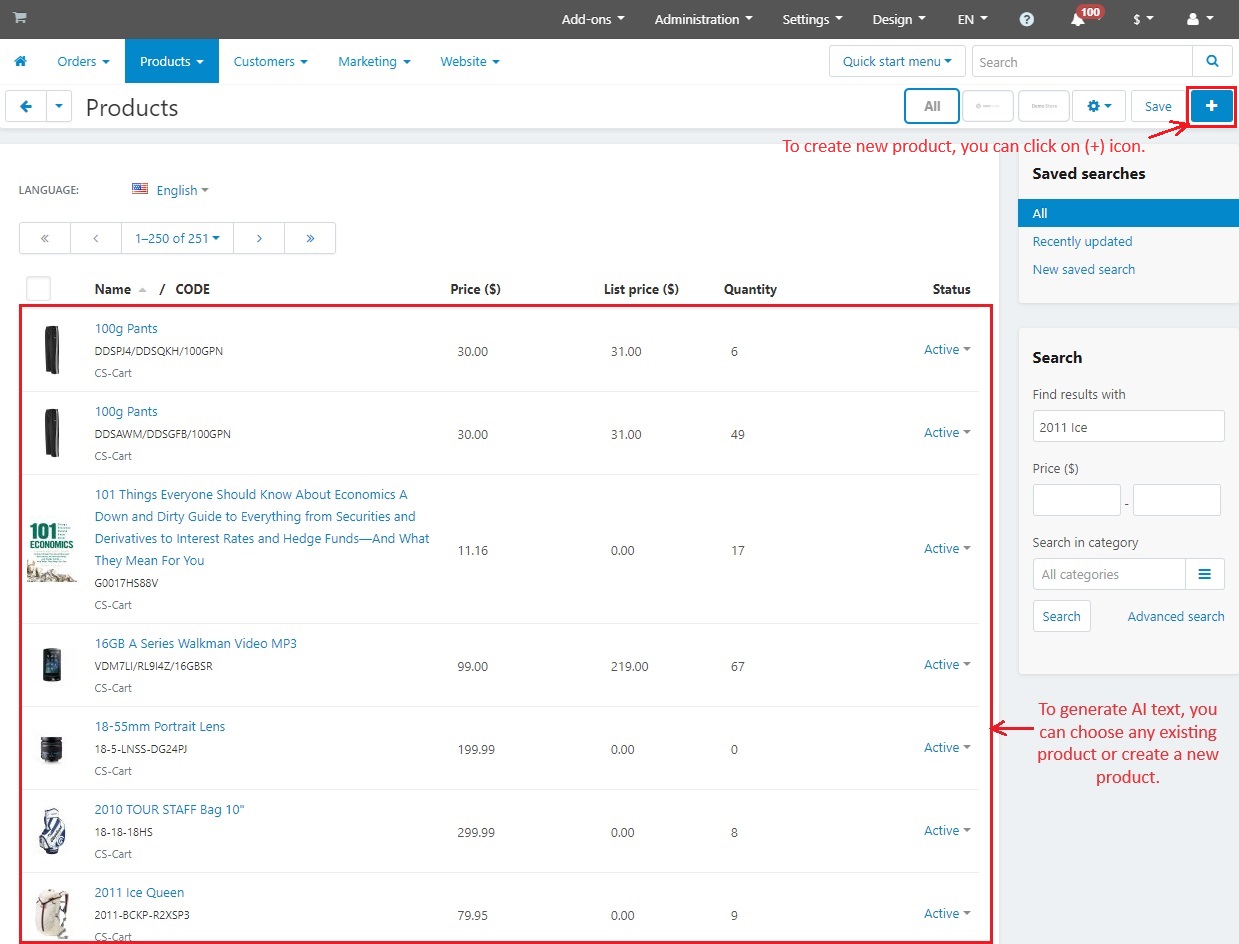Go to the next results page
The height and width of the screenshot is (944, 1239).
coord(259,238)
